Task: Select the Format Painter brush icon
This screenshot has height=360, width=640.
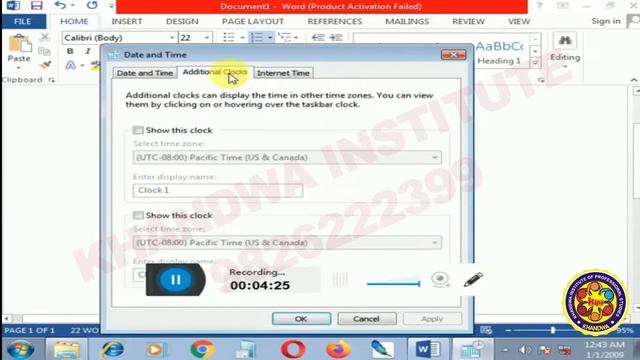Action: pyautogui.click(x=44, y=64)
